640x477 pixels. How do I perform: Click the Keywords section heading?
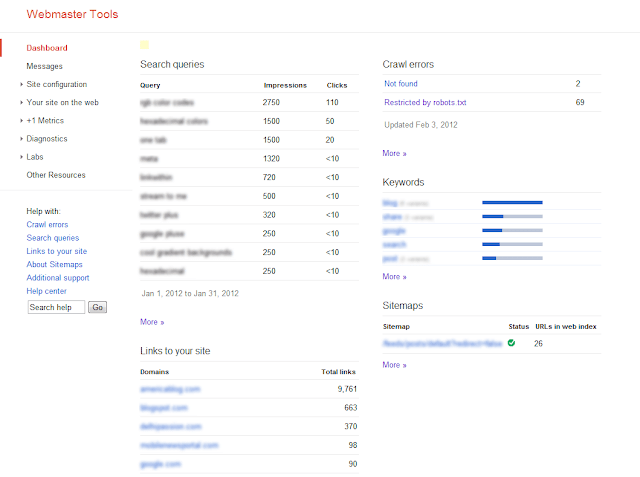coord(403,182)
